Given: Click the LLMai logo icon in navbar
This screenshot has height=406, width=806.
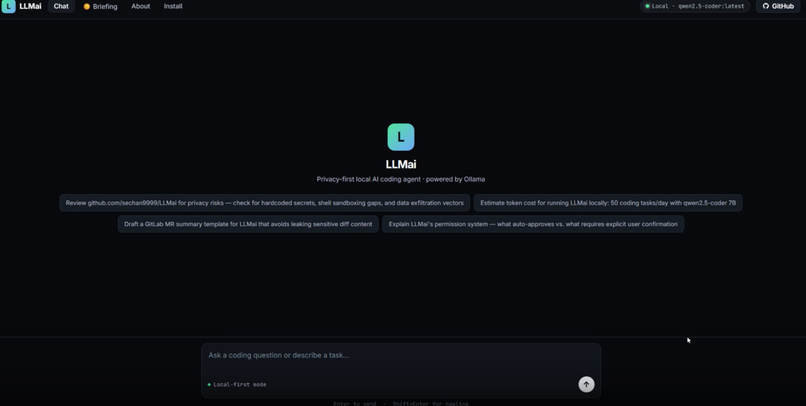Looking at the screenshot, I should (x=8, y=6).
